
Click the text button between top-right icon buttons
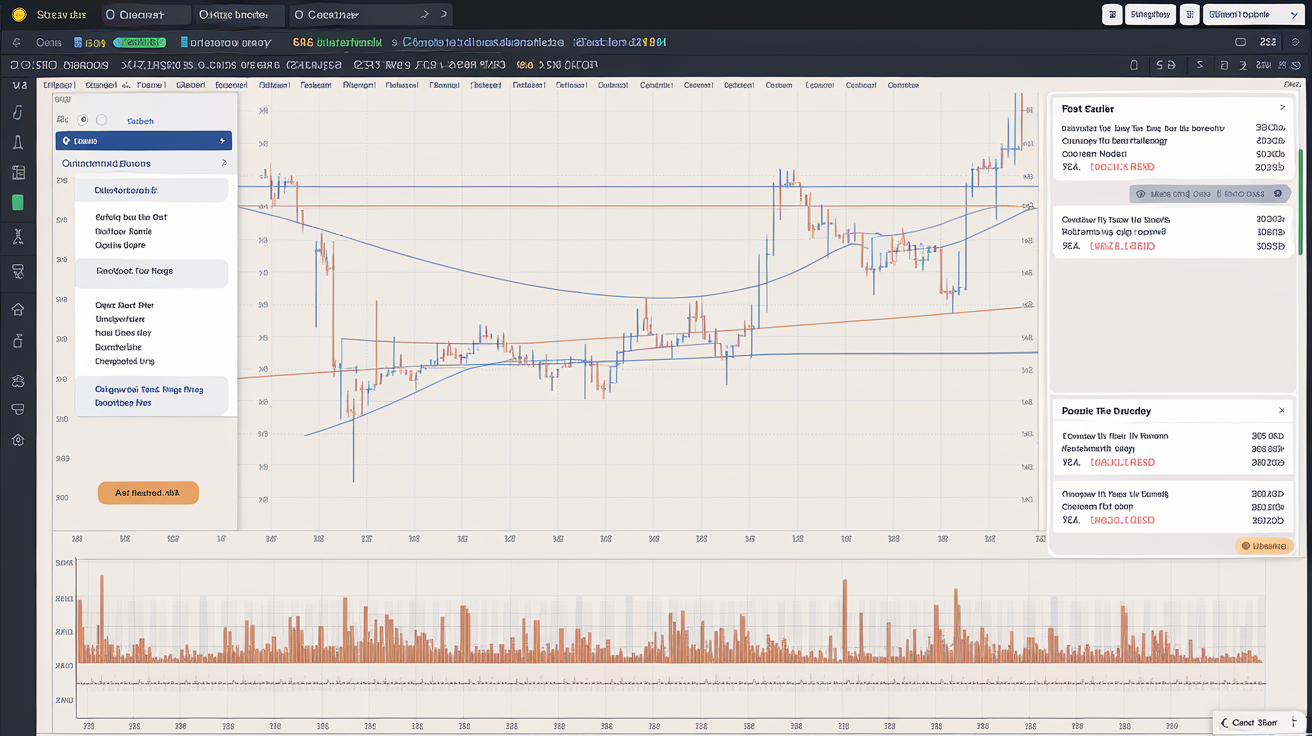1150,14
